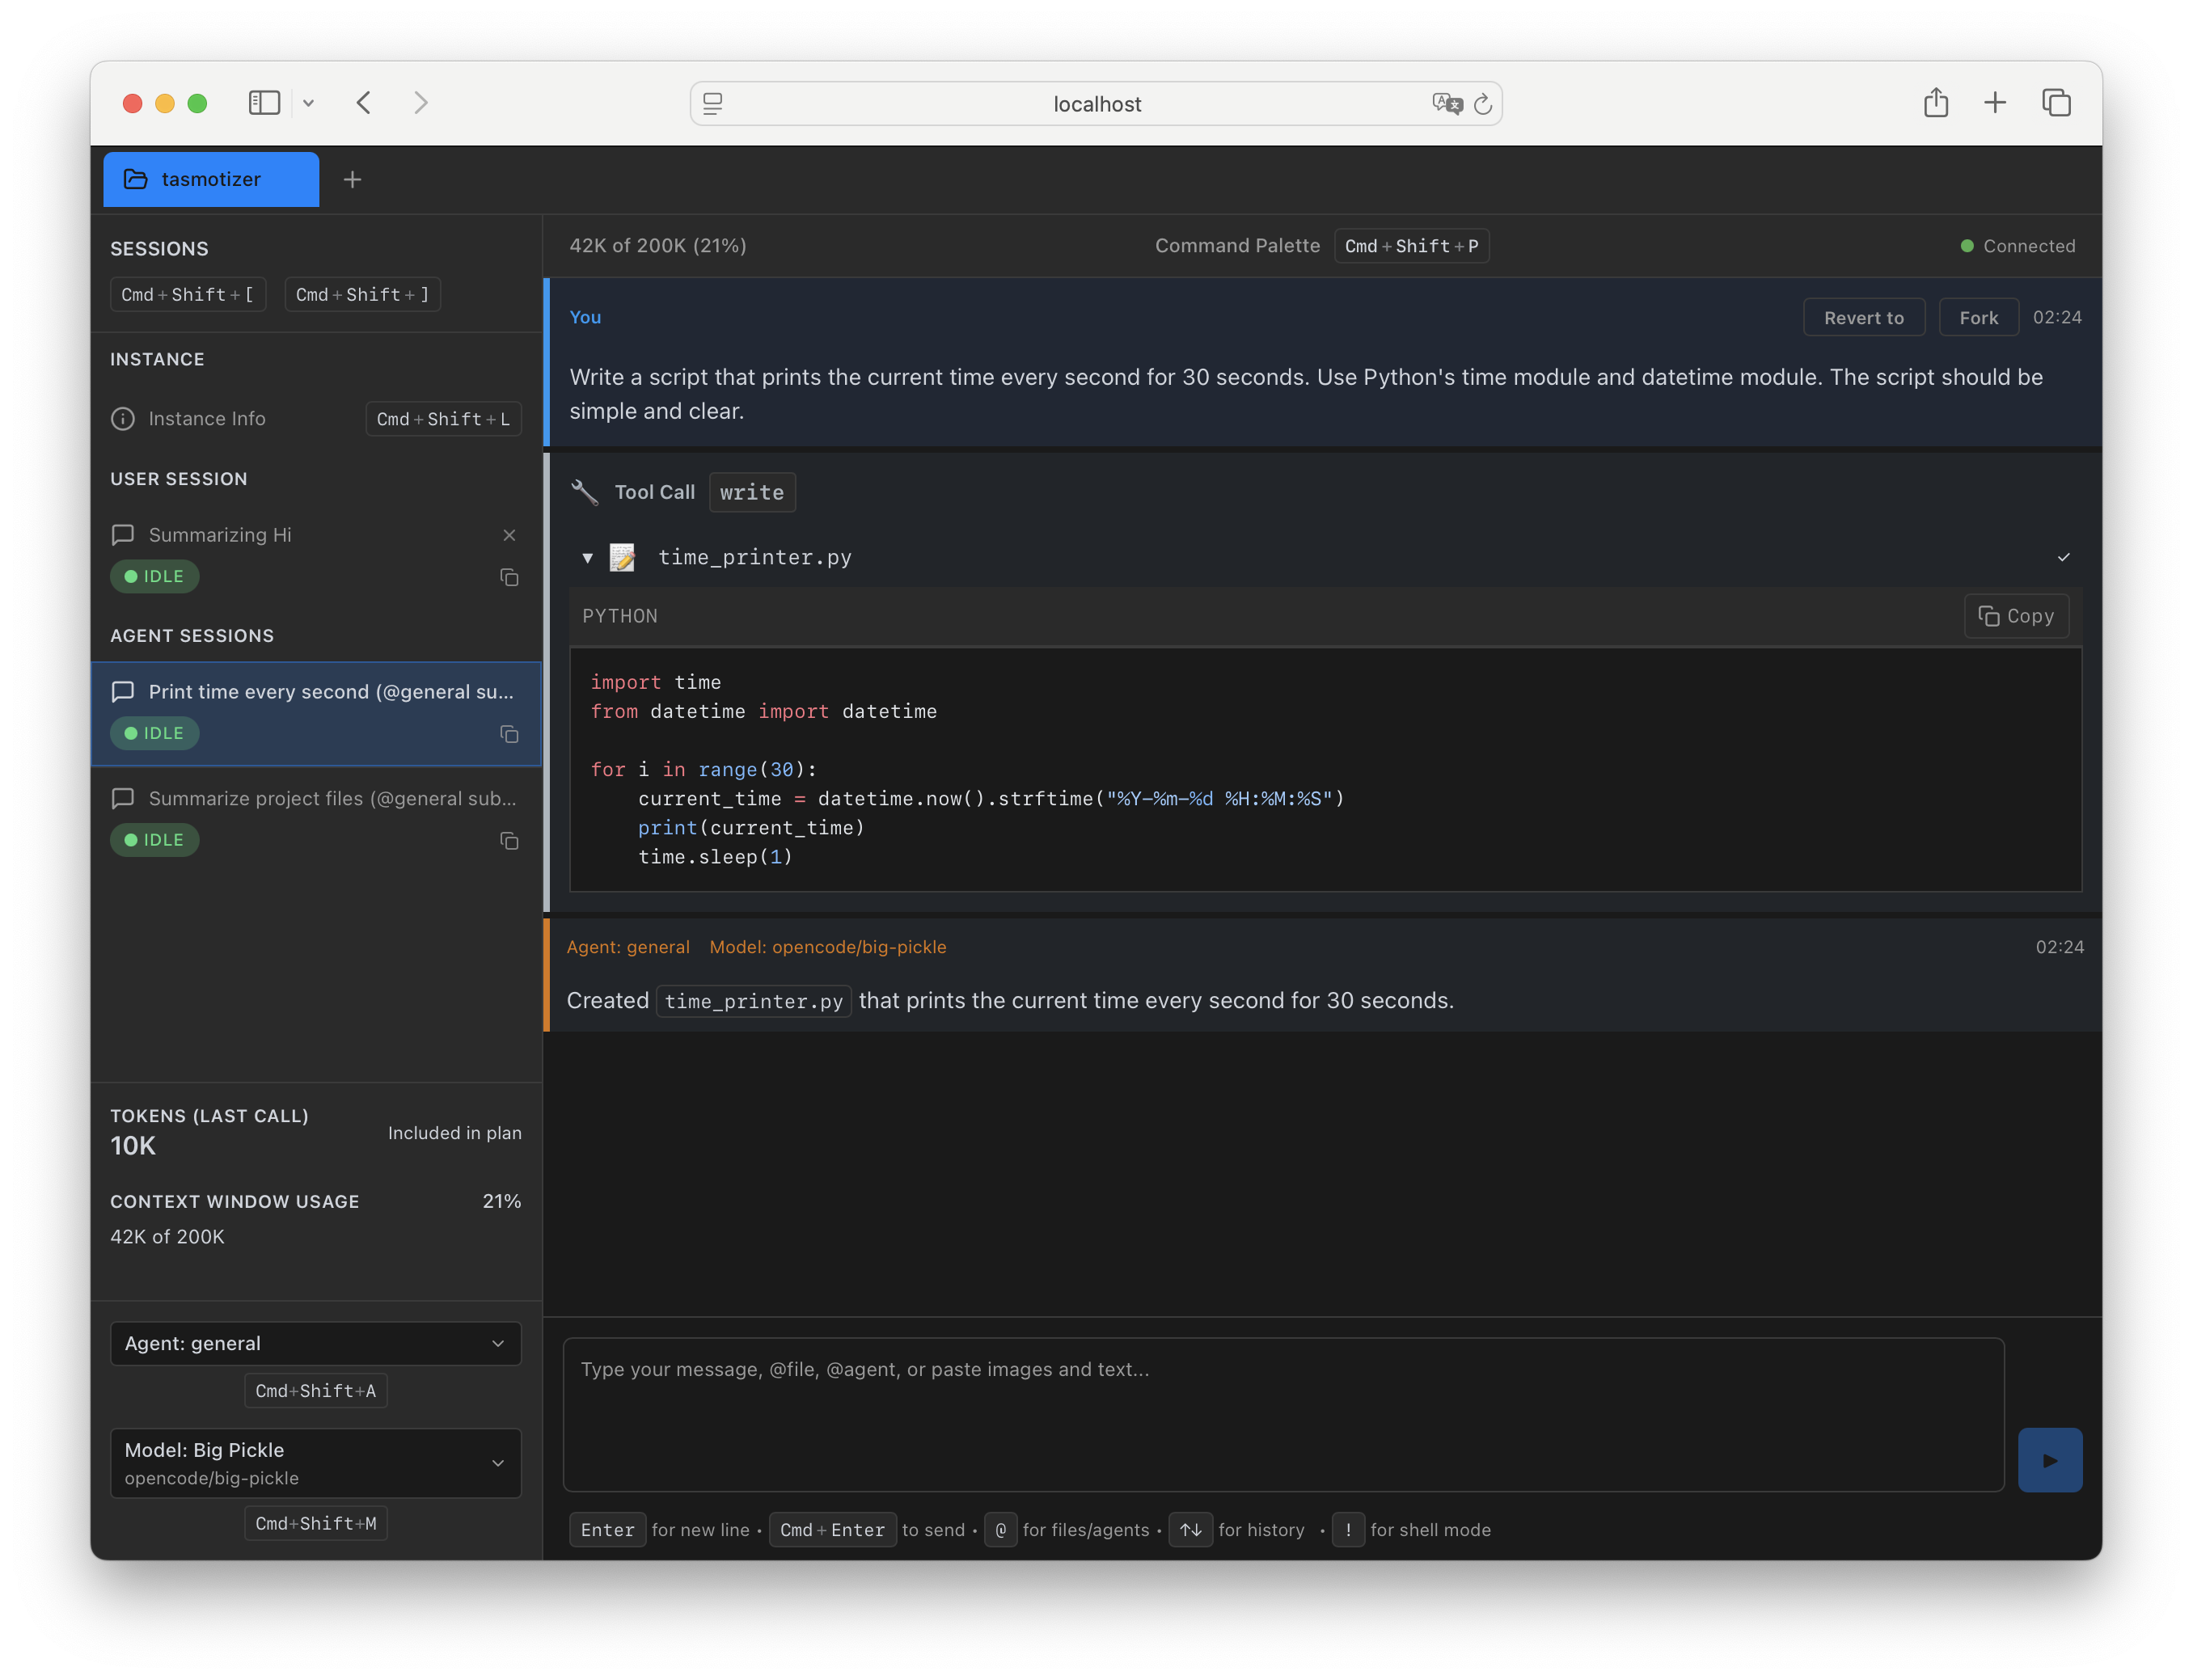Open the Model: Big Pickle dropdown
2193x1680 pixels.
pyautogui.click(x=315, y=1462)
